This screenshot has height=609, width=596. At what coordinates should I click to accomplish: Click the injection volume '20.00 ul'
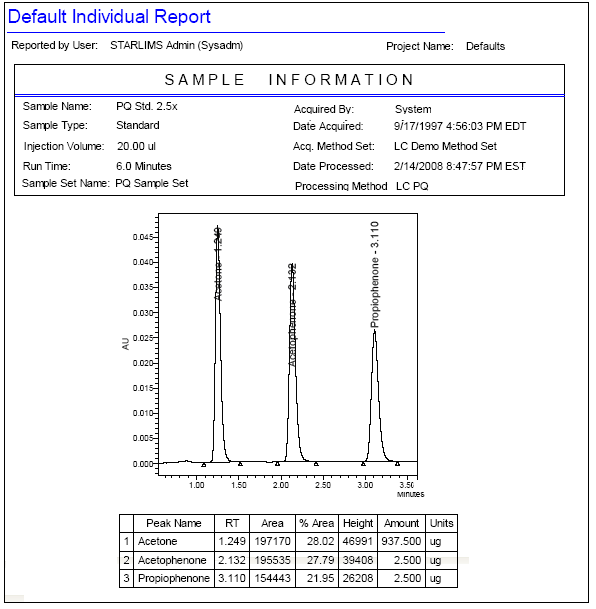pos(136,146)
